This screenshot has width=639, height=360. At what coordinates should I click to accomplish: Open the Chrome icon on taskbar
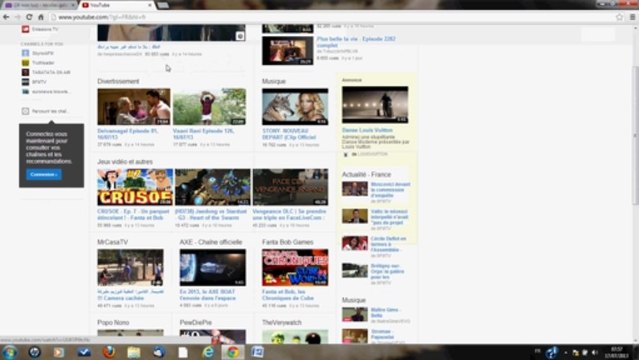click(233, 352)
